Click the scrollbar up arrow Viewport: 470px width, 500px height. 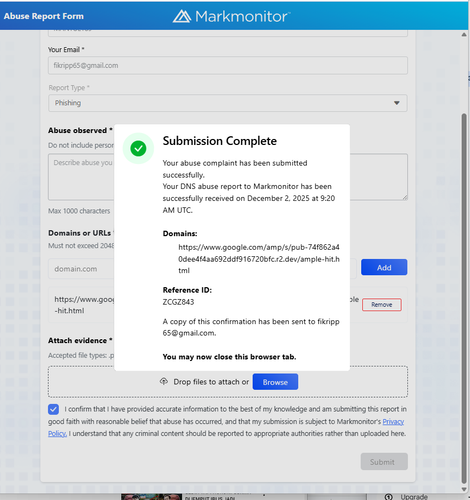pos(464,35)
